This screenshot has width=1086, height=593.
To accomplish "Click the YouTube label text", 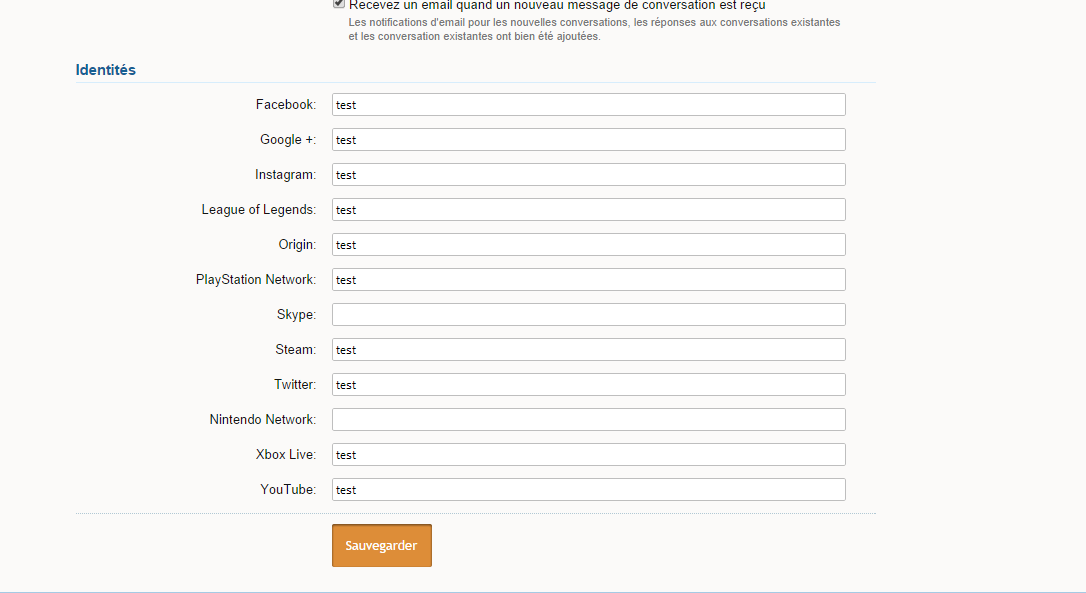I will 288,489.
